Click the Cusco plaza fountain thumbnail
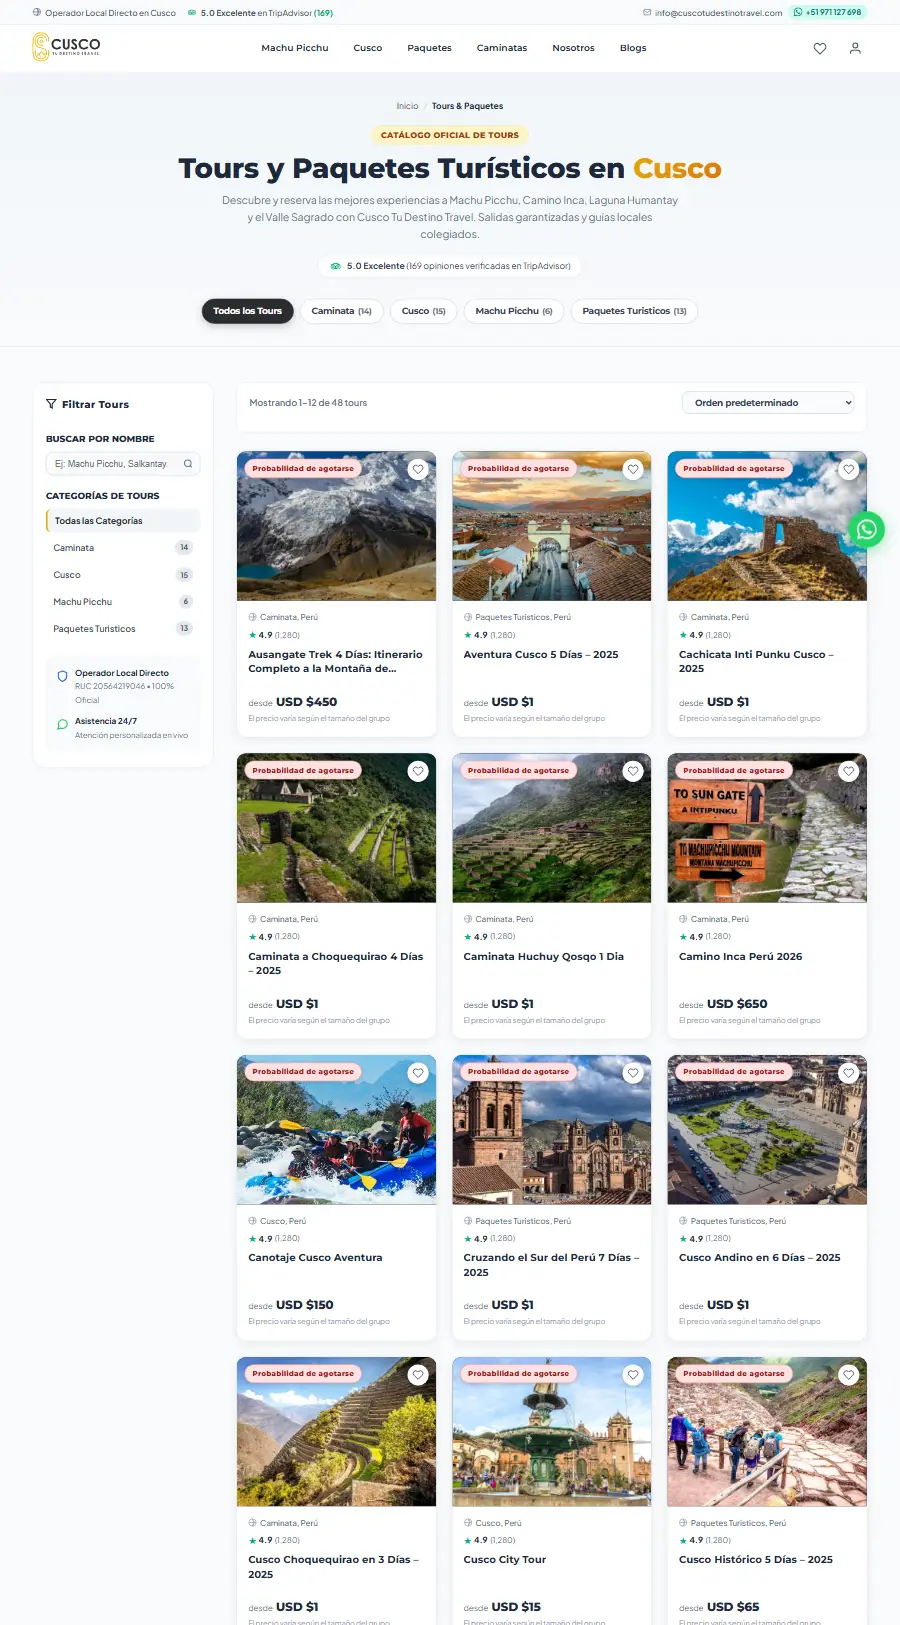This screenshot has height=1625, width=900. [552, 1432]
